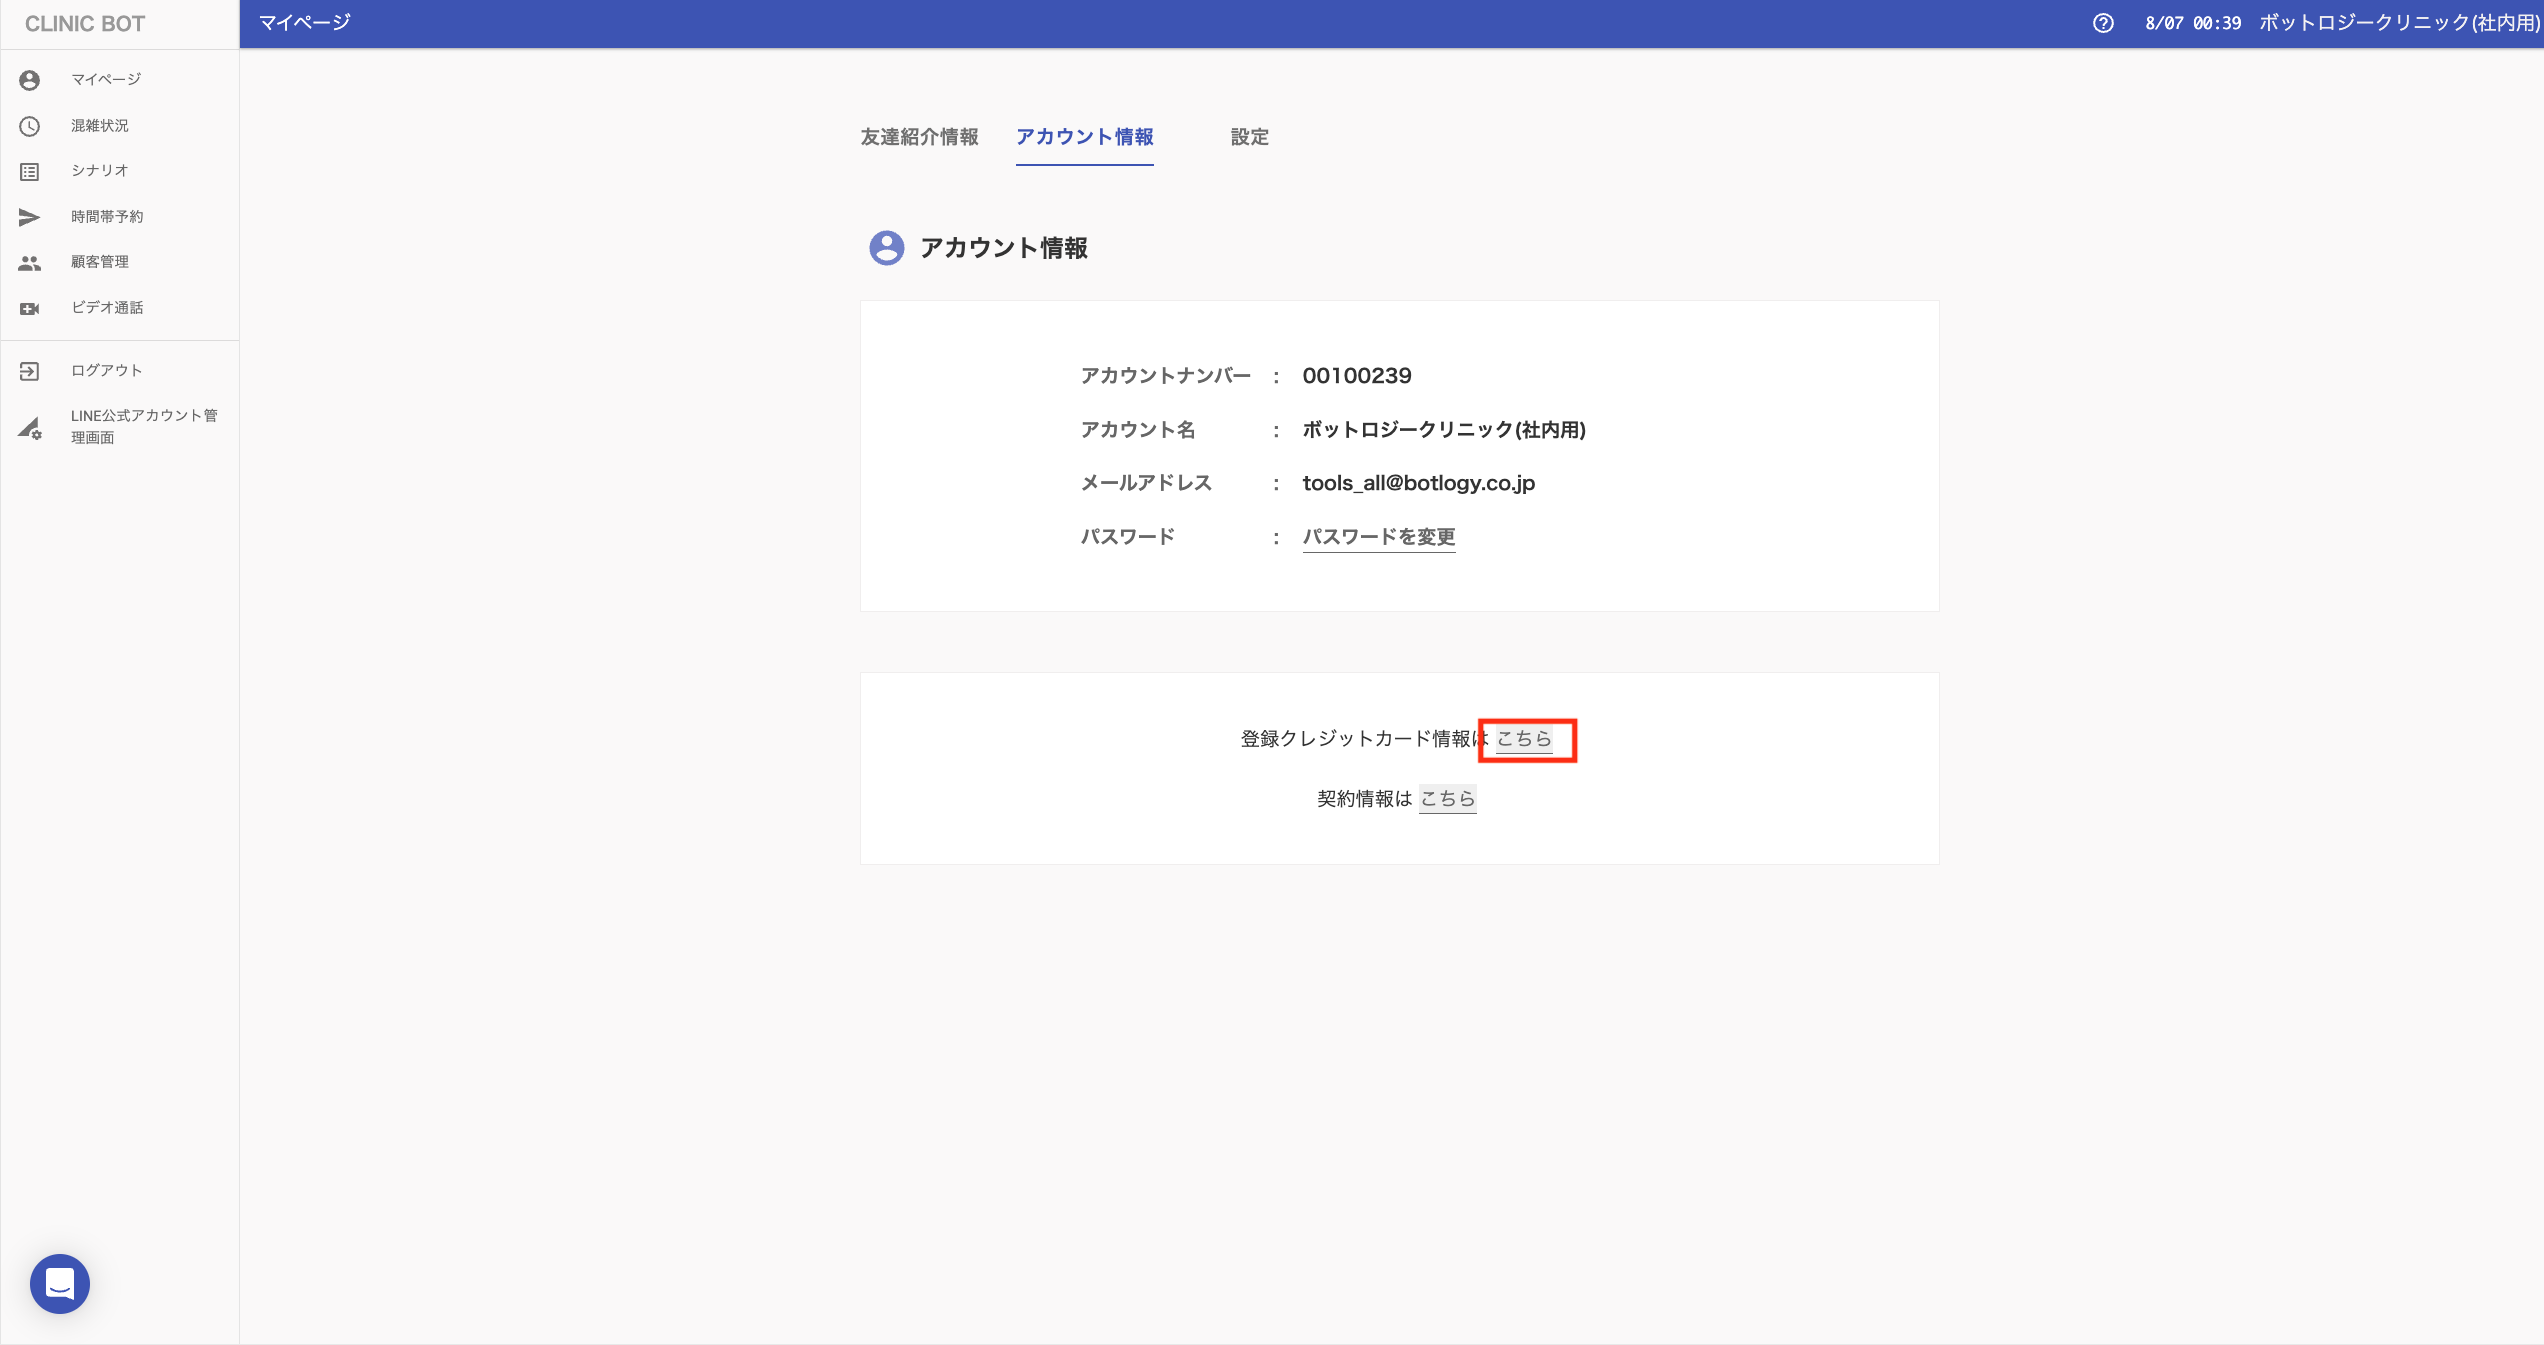Click the people icon for 顧客管理
Screen dimensions: 2544x1345
[30, 263]
